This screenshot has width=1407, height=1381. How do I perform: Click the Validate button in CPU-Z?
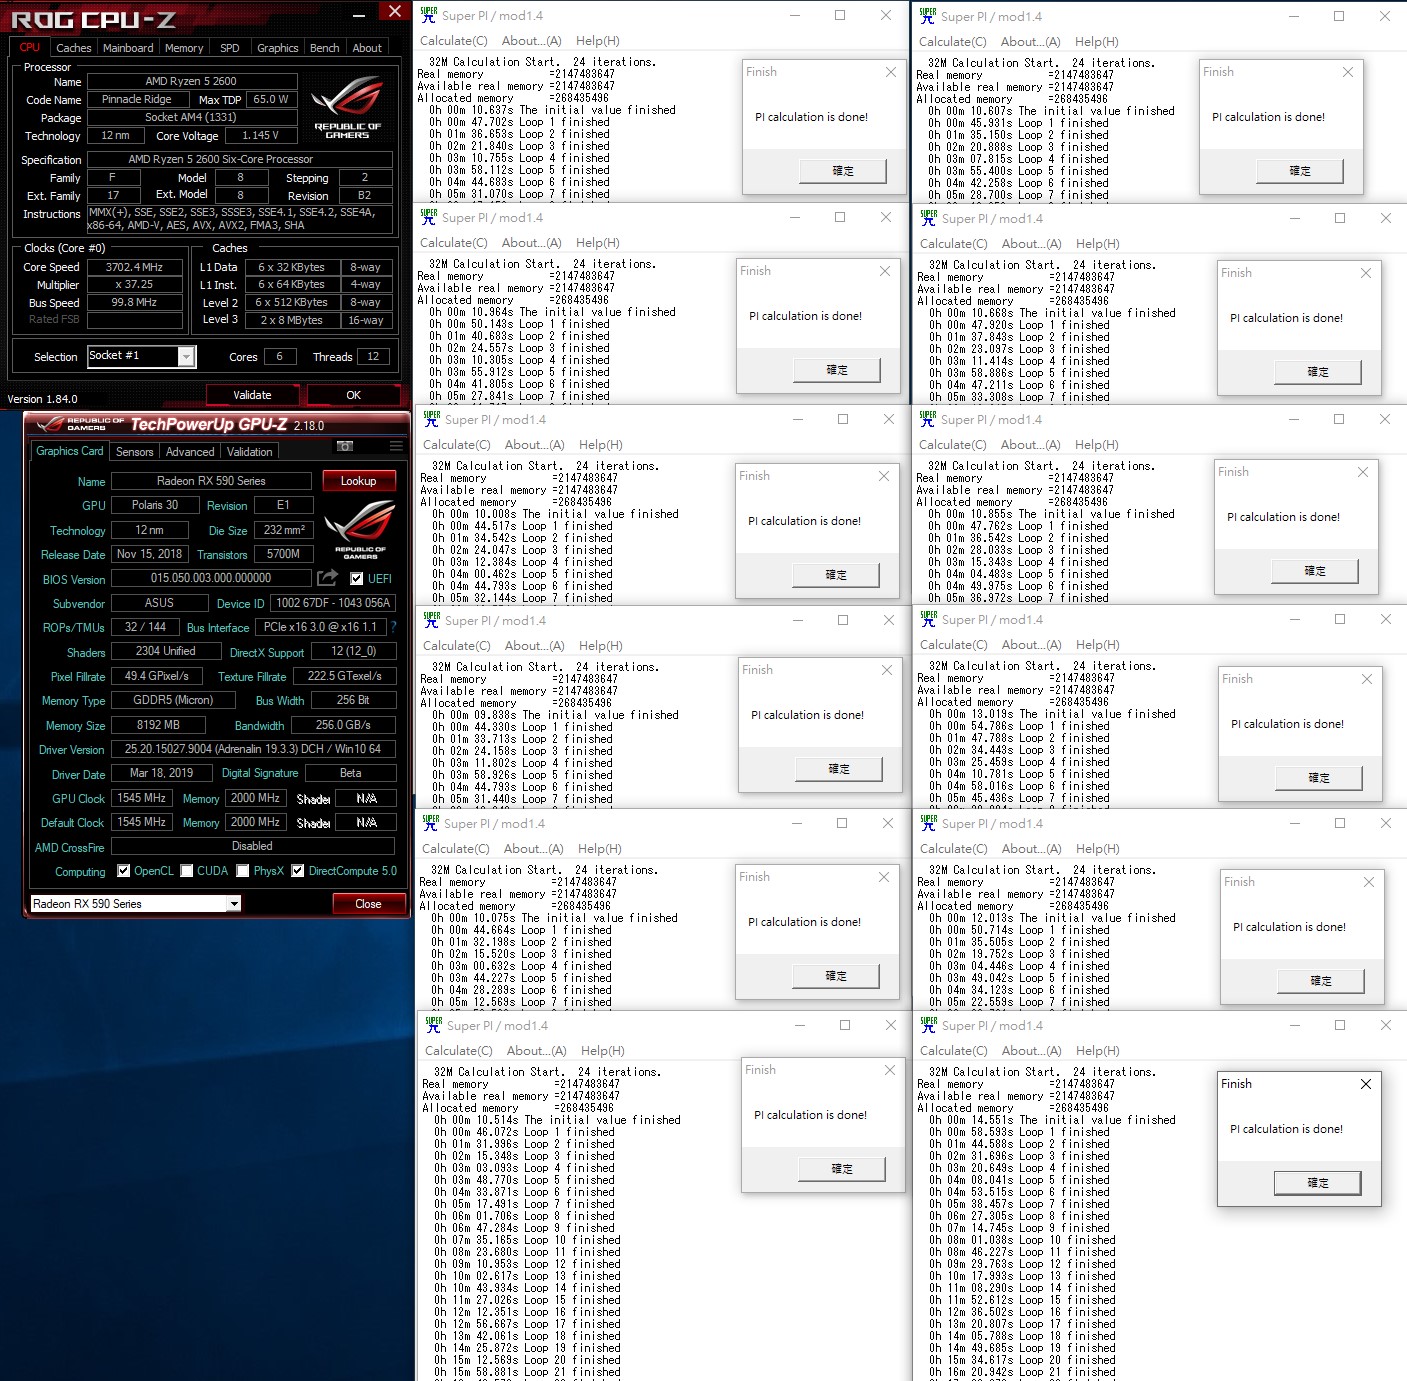[252, 395]
